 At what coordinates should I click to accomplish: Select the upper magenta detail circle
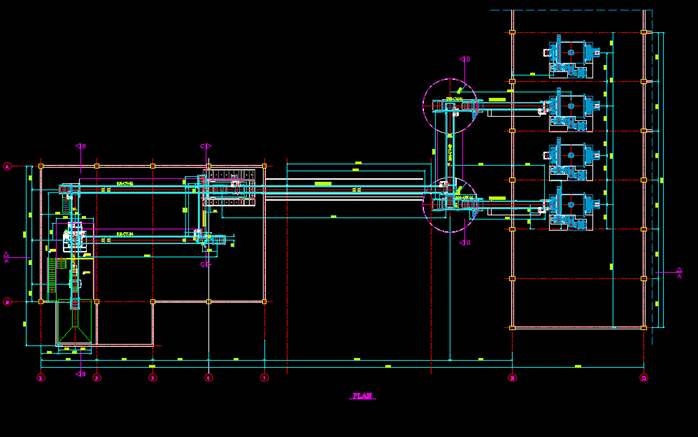[450, 105]
